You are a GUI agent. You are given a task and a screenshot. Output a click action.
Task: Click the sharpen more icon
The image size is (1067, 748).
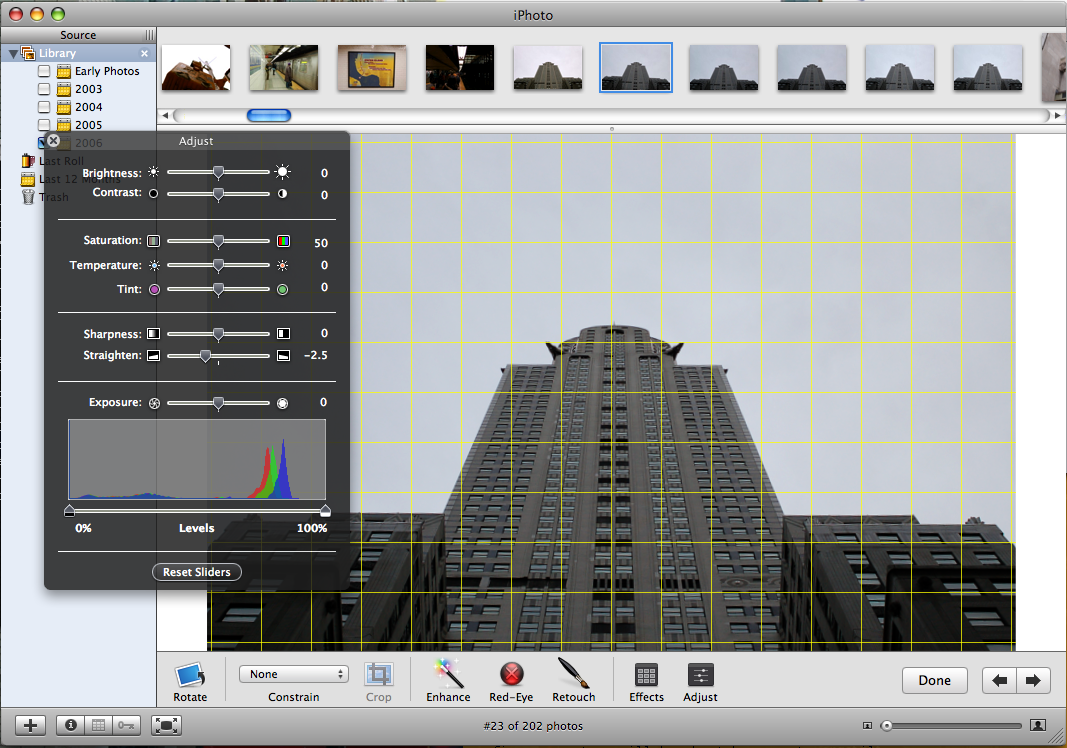[x=283, y=334]
